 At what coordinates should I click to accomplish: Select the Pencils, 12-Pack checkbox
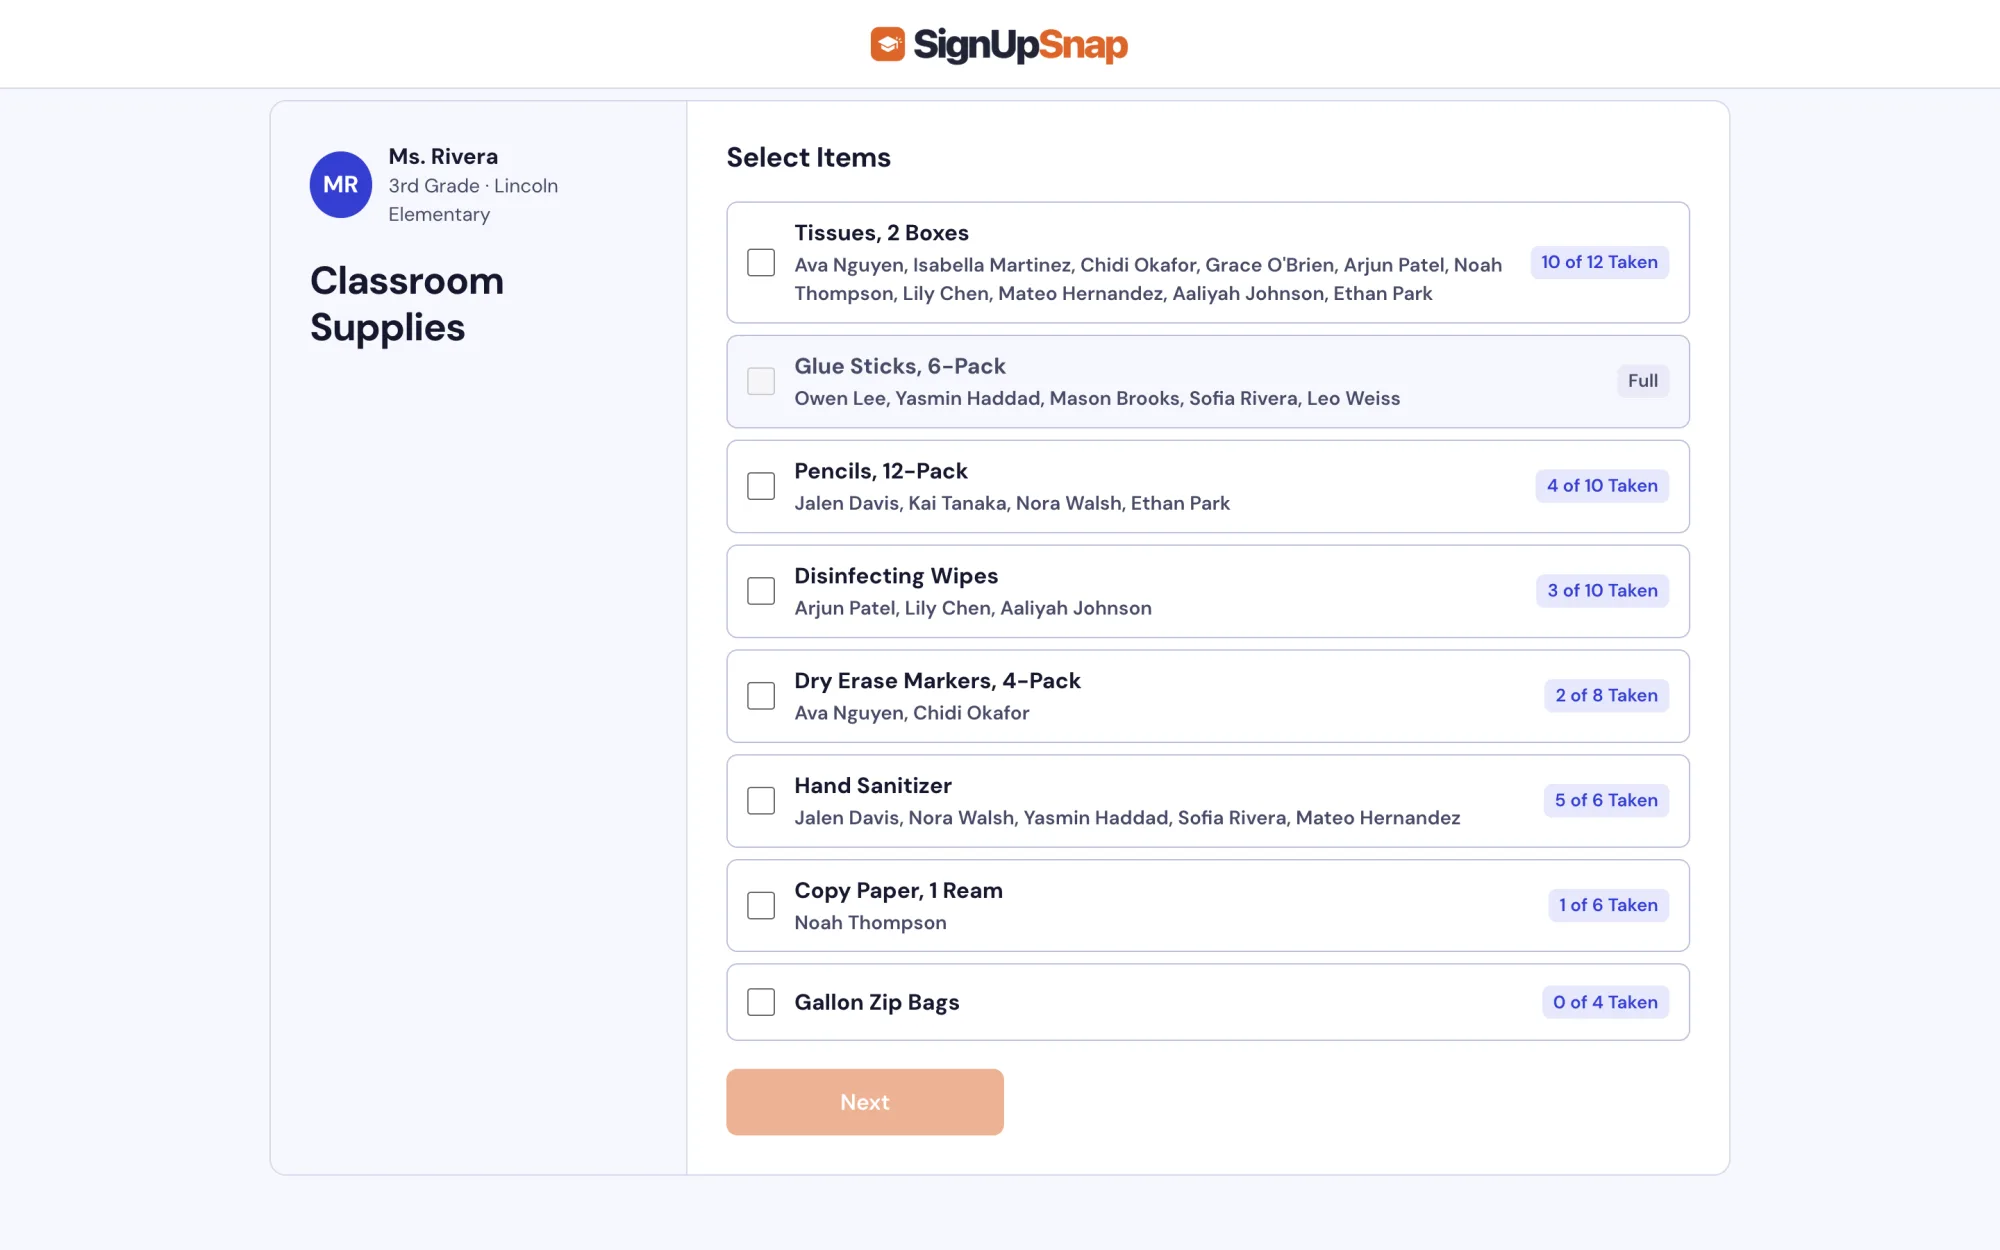pos(761,486)
